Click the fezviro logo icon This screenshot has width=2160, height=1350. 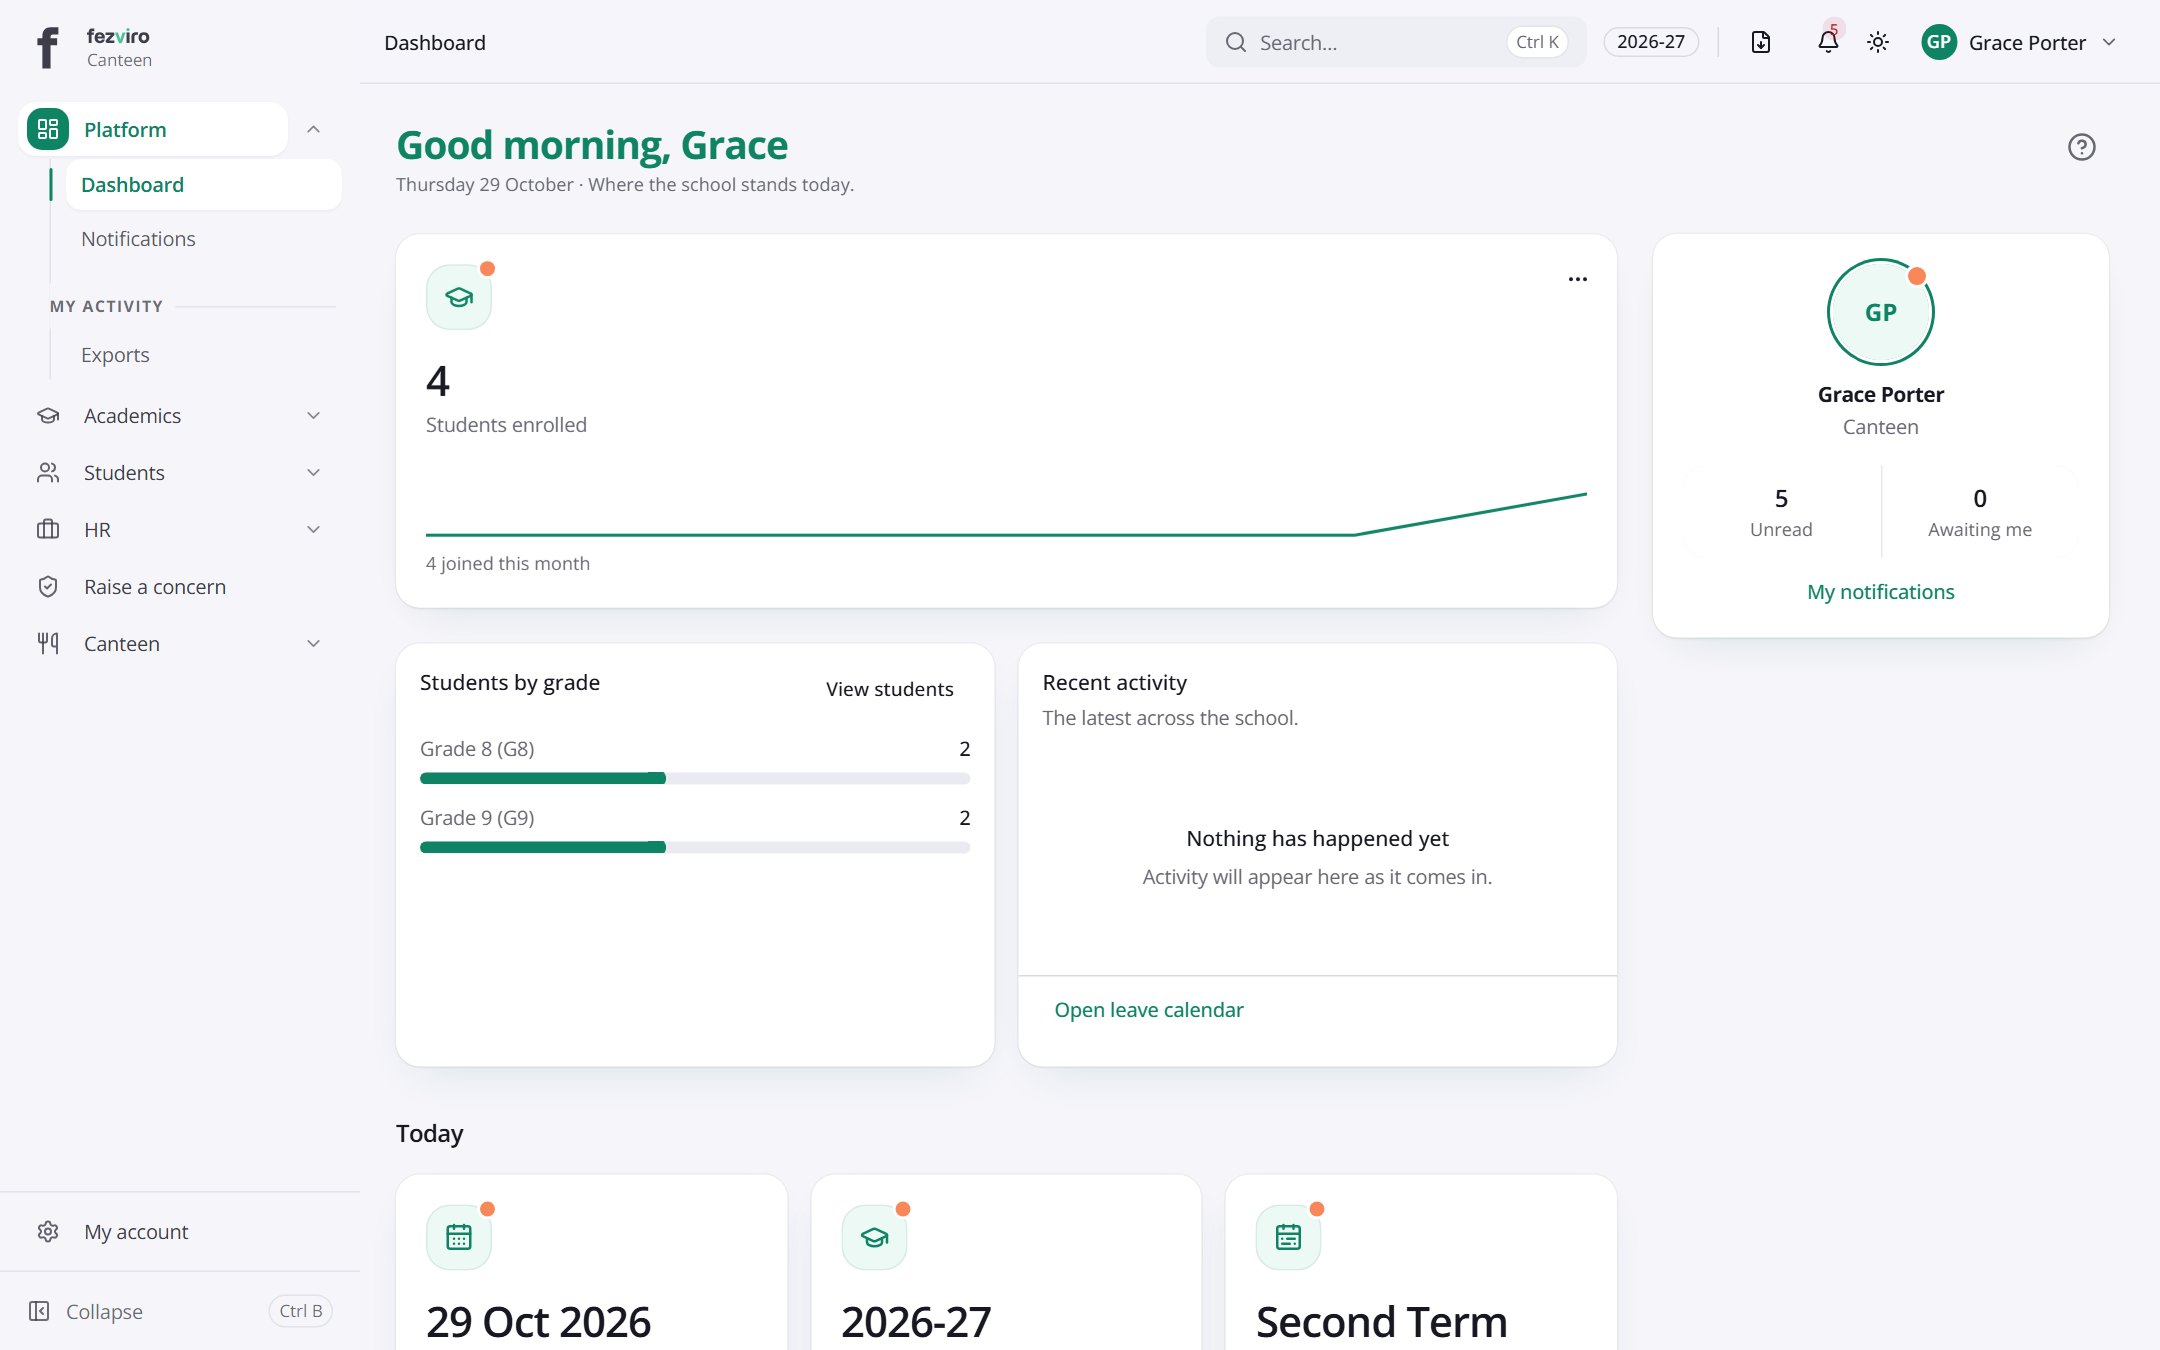click(x=47, y=46)
